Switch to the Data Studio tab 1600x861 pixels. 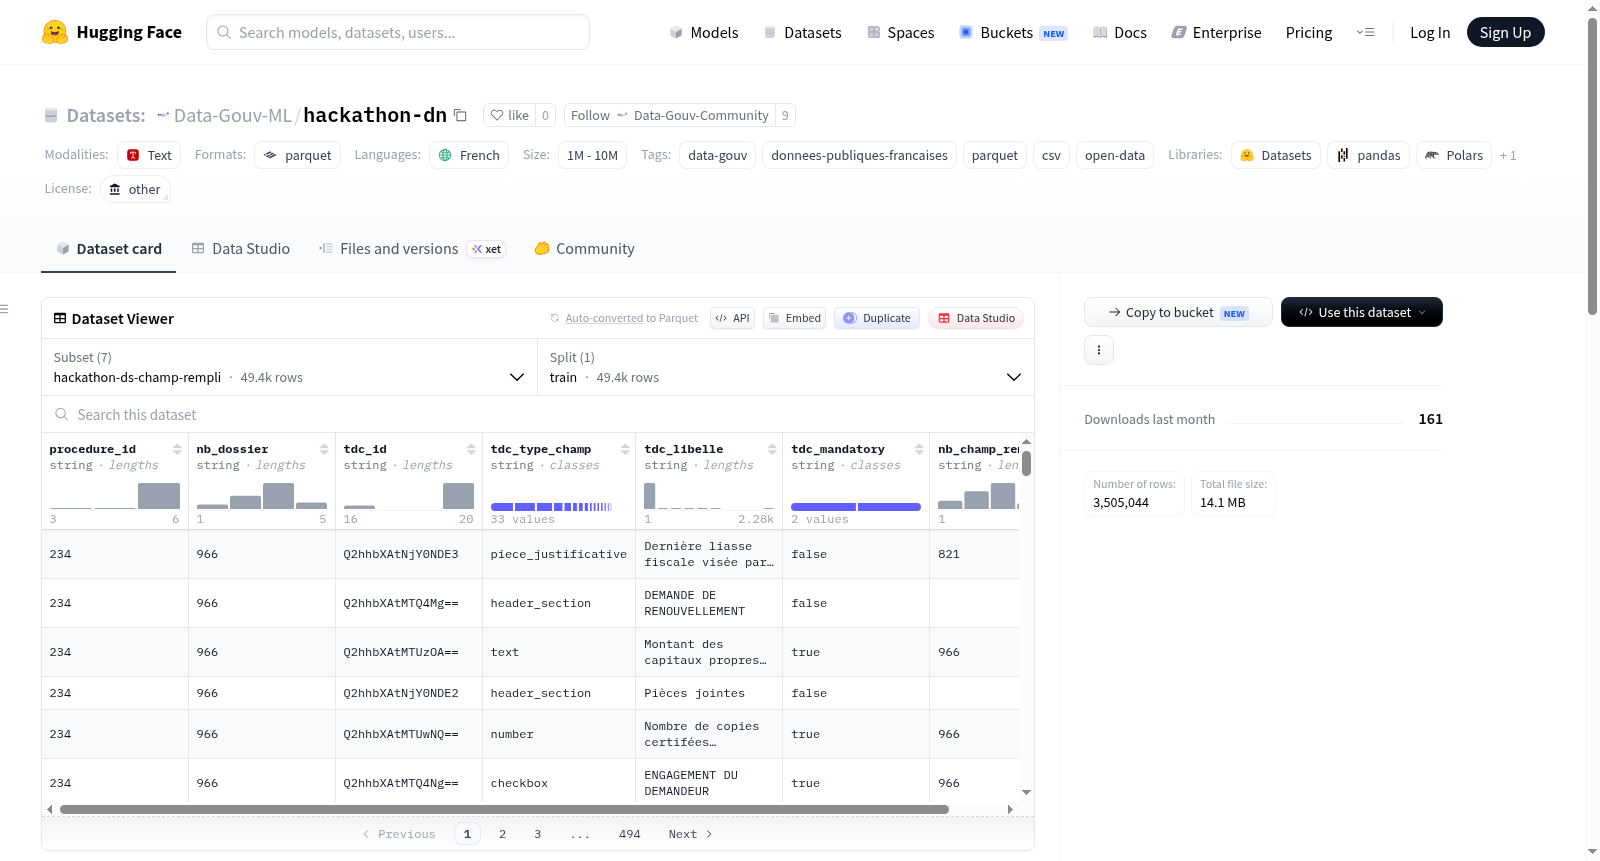click(241, 249)
